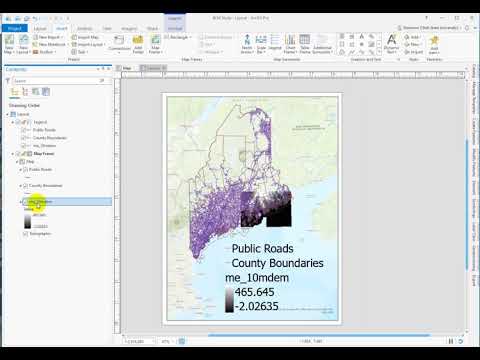Collapse the Layout tree node

[8, 114]
